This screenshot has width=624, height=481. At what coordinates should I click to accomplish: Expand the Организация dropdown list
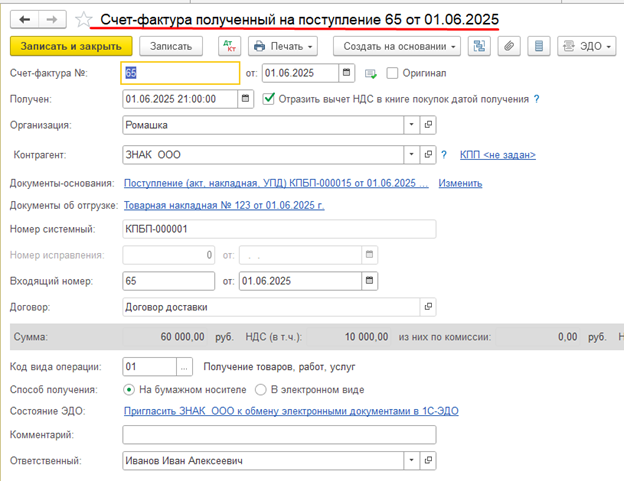click(412, 125)
